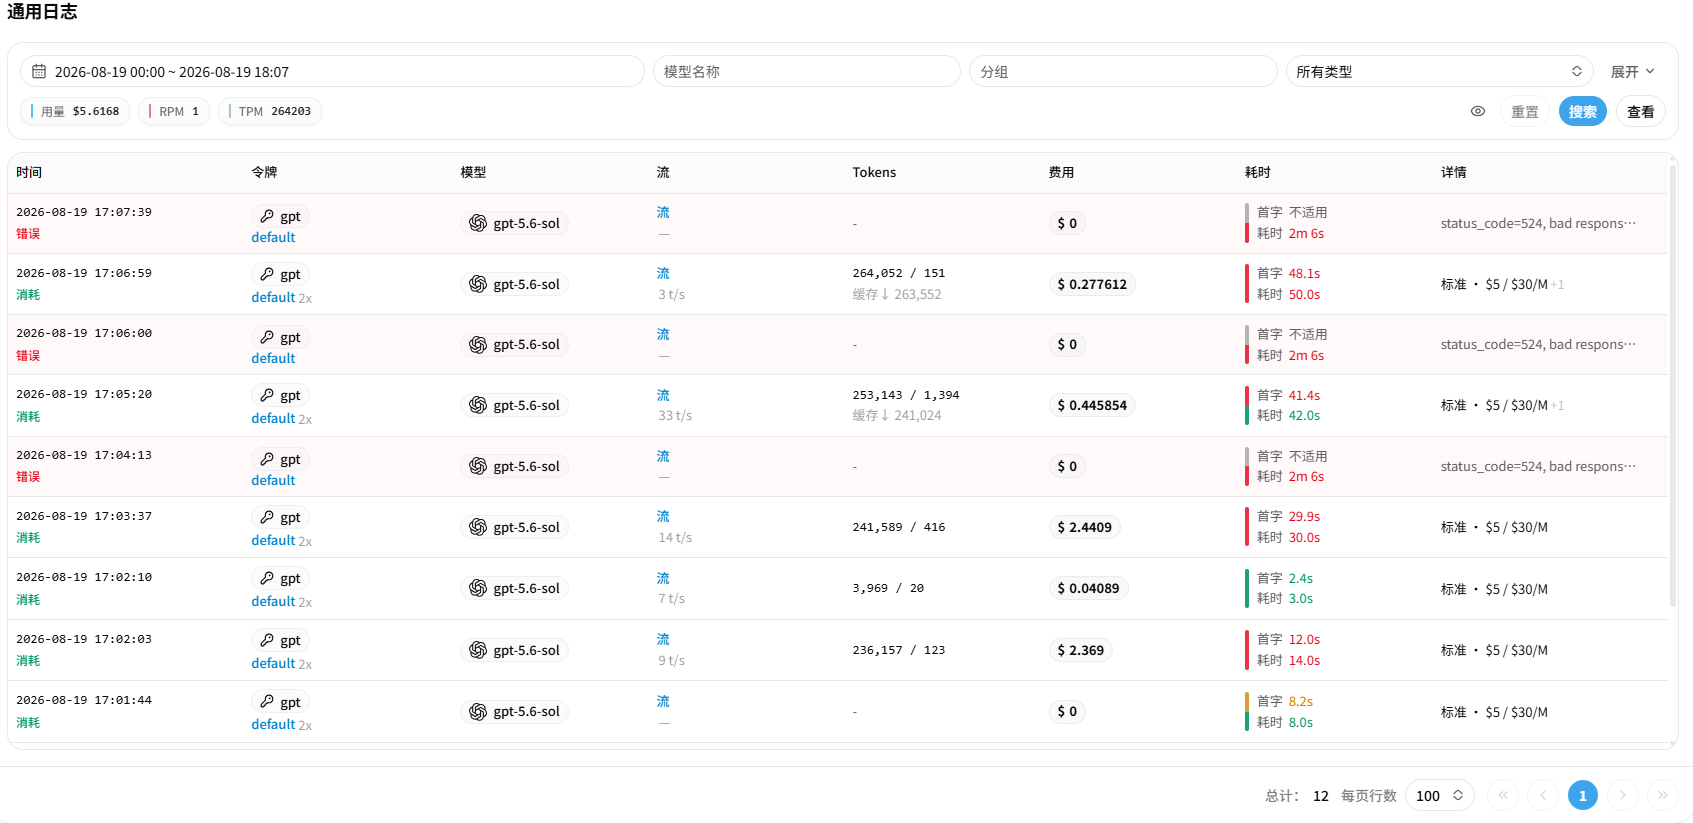
Task: Click the 时间 column header
Action: pos(29,172)
